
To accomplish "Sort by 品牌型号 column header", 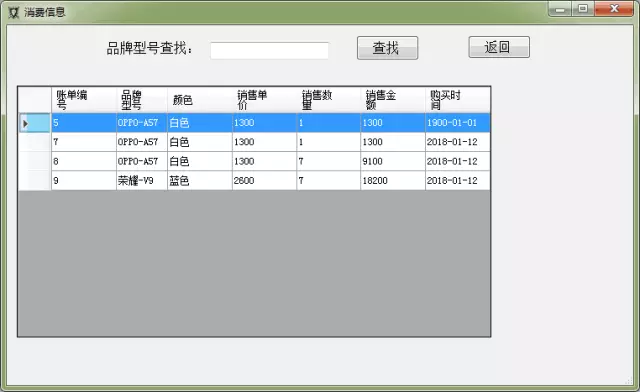I will [142, 100].
